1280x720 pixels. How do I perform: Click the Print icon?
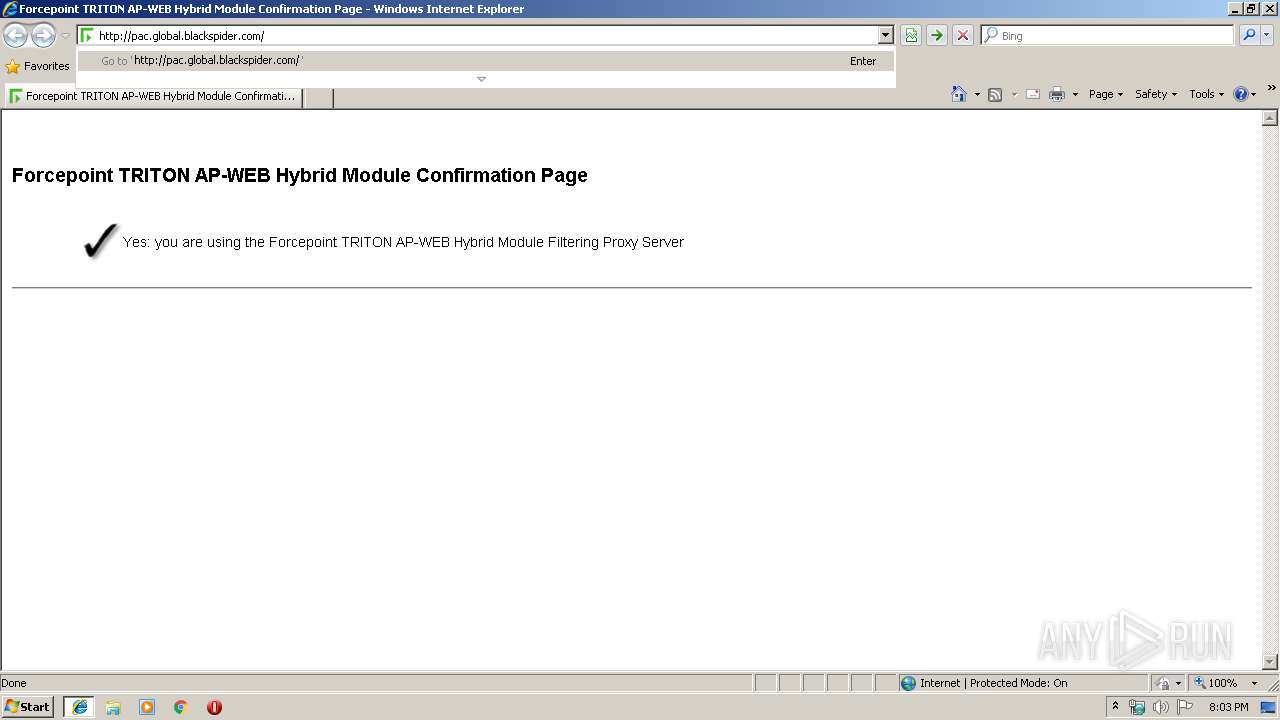1057,94
